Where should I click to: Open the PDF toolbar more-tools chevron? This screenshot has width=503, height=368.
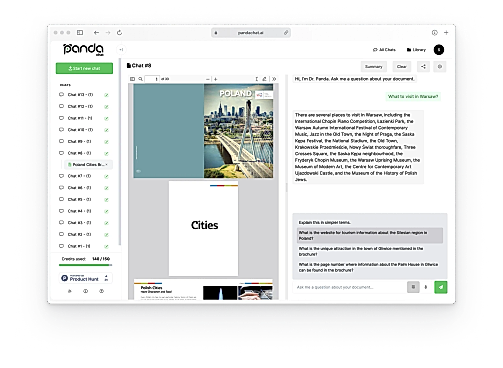tap(274, 79)
